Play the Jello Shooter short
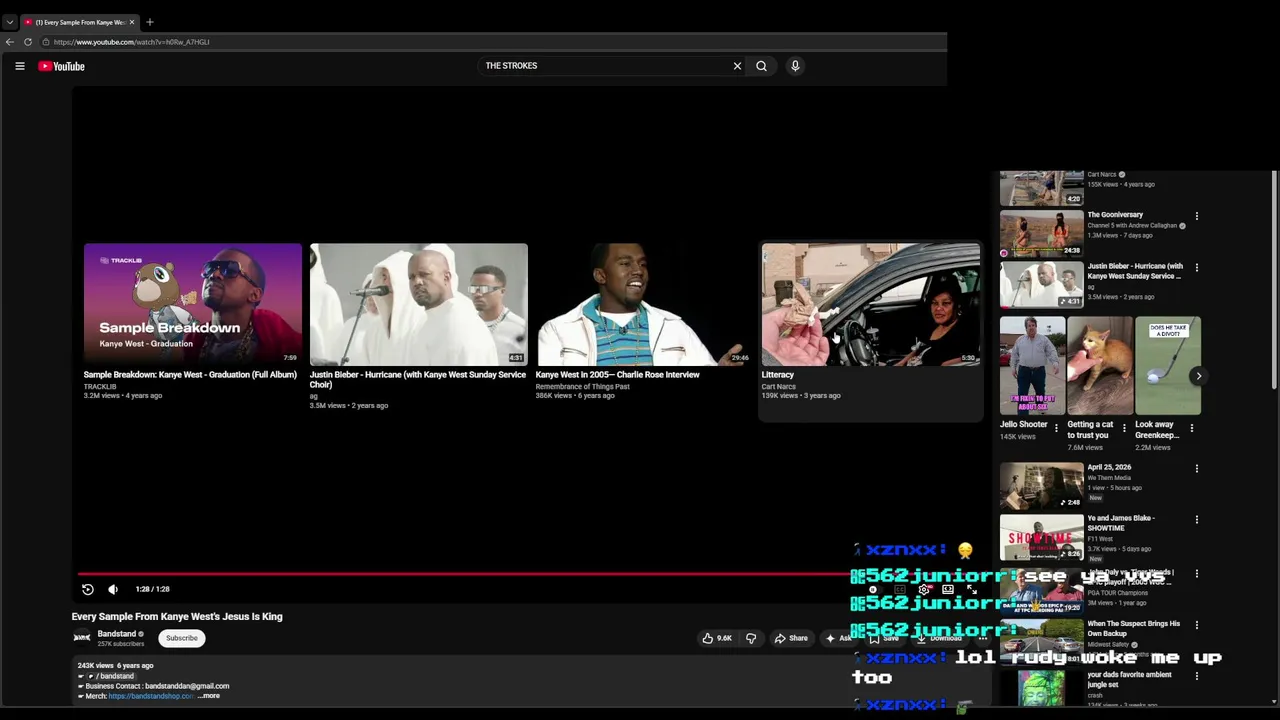Viewport: 1280px width, 720px height. [1033, 365]
